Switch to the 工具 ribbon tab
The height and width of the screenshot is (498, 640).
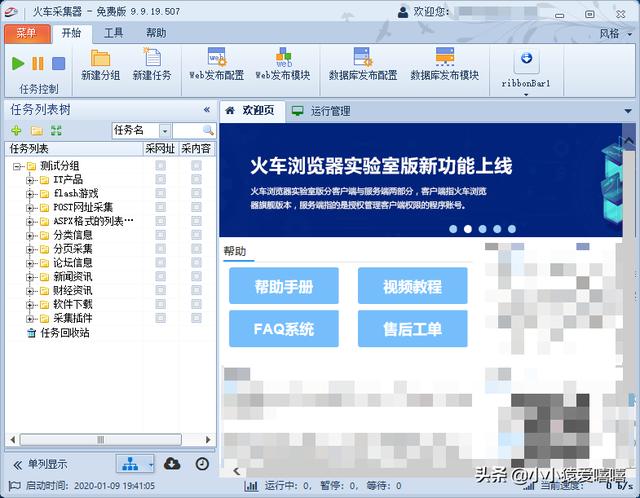coord(113,33)
